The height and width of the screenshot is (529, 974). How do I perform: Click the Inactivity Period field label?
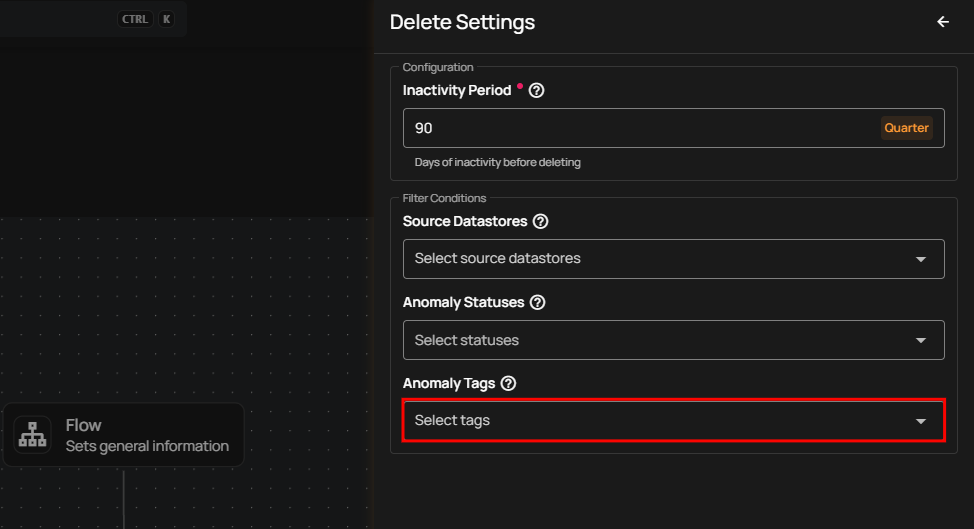coord(456,90)
